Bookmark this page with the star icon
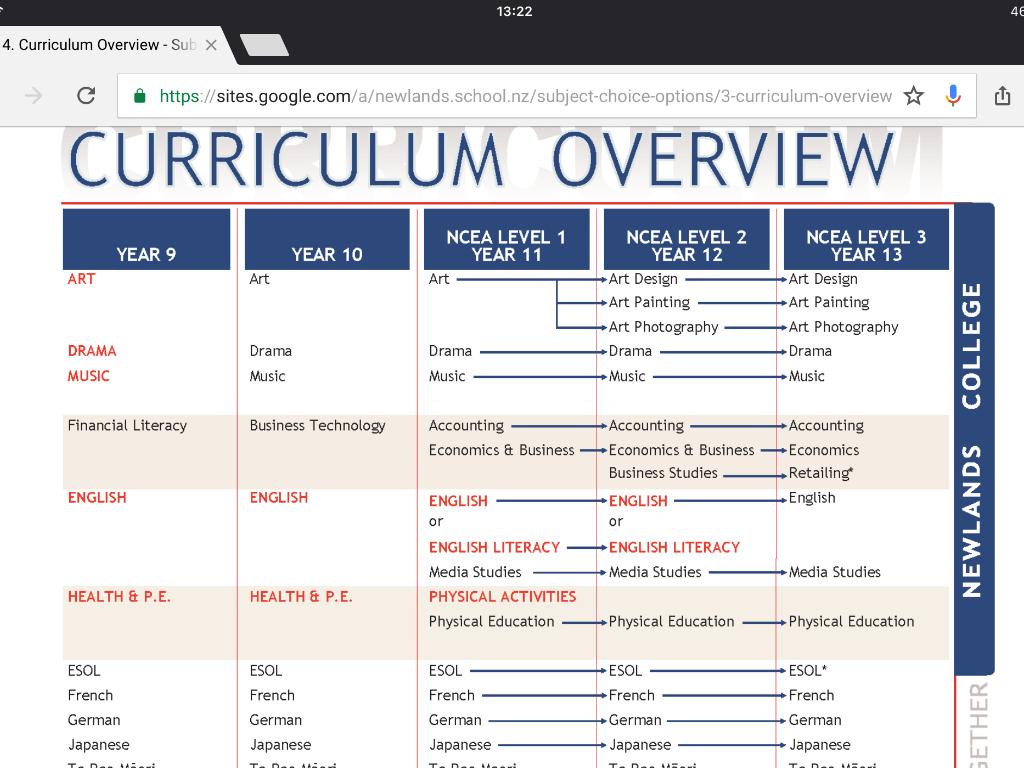The width and height of the screenshot is (1024, 768). pos(913,96)
